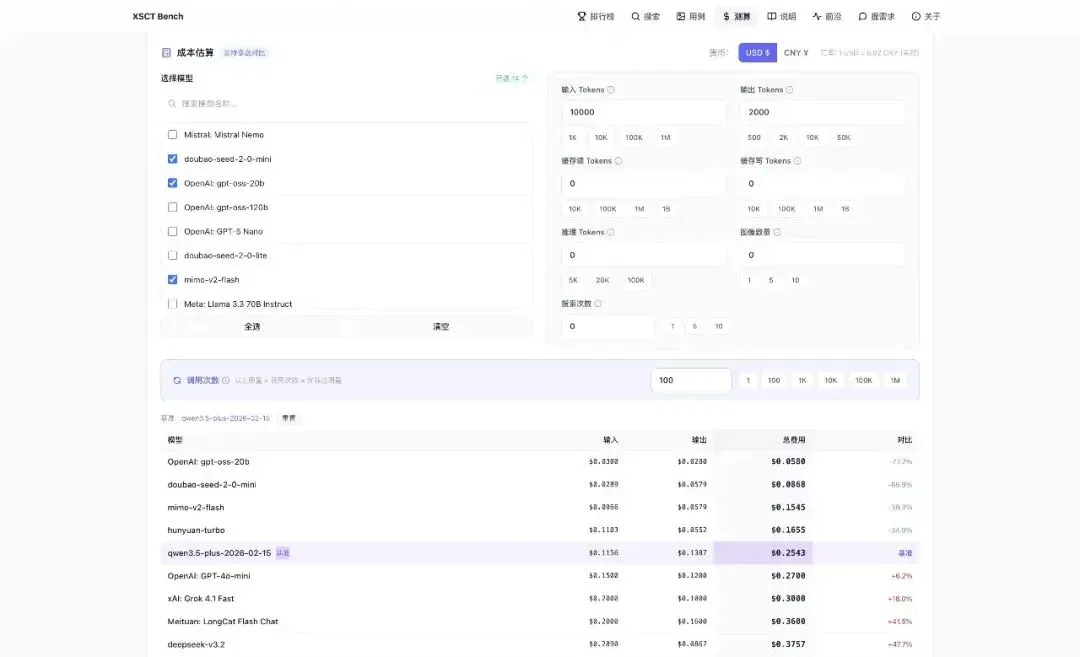Uncheck OpenAI: gpt-oss-20b model
1080x657 pixels.
point(172,183)
